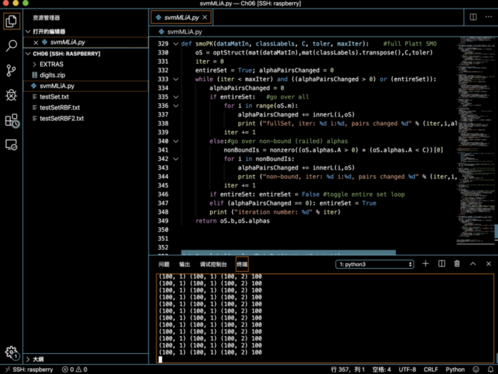Open the Run and Debug view
498x374 pixels.
pos(11,95)
